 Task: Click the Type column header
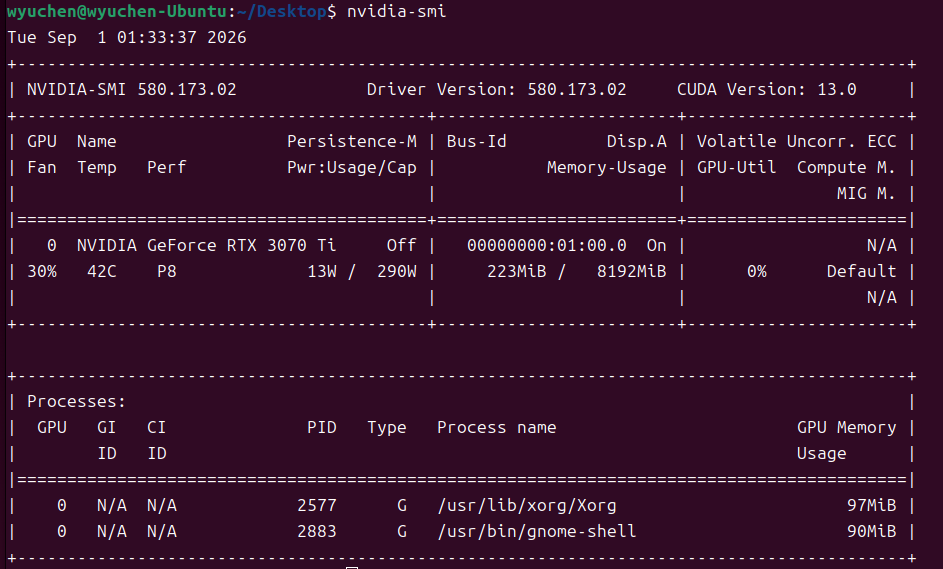tap(387, 428)
